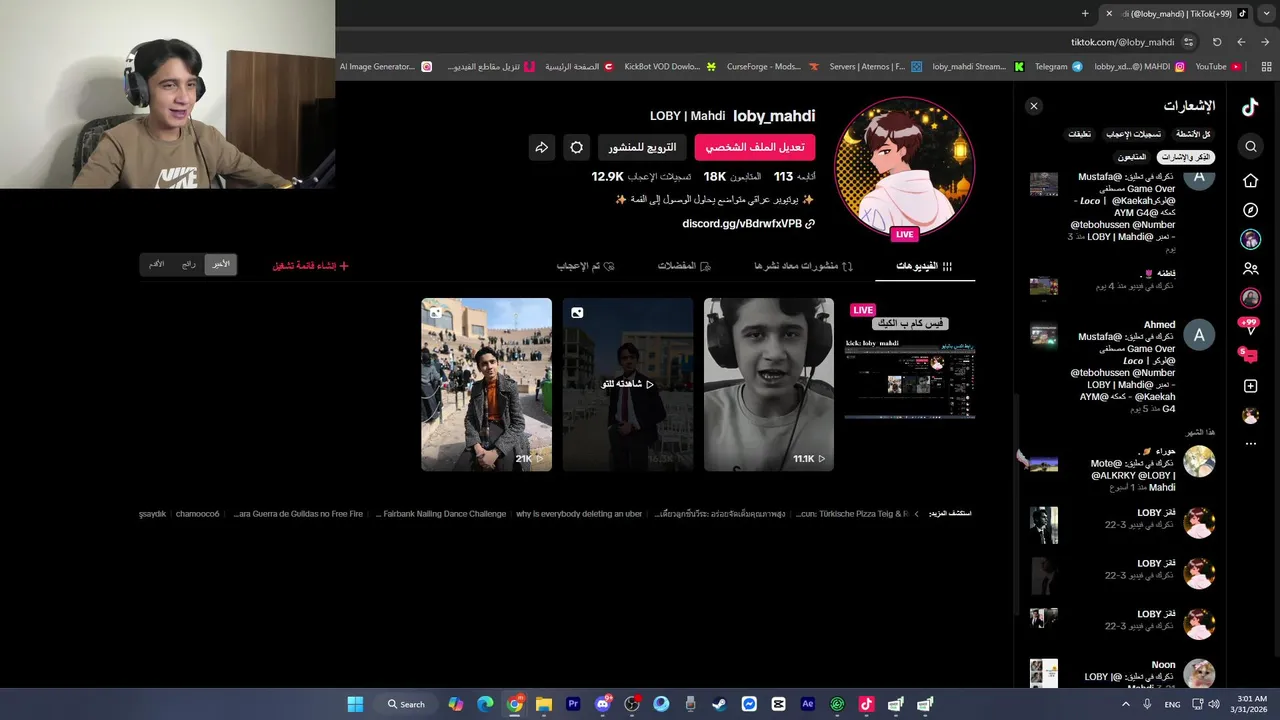Open YouTube bookmark
This screenshot has height=720, width=1280.
pyautogui.click(x=1218, y=67)
